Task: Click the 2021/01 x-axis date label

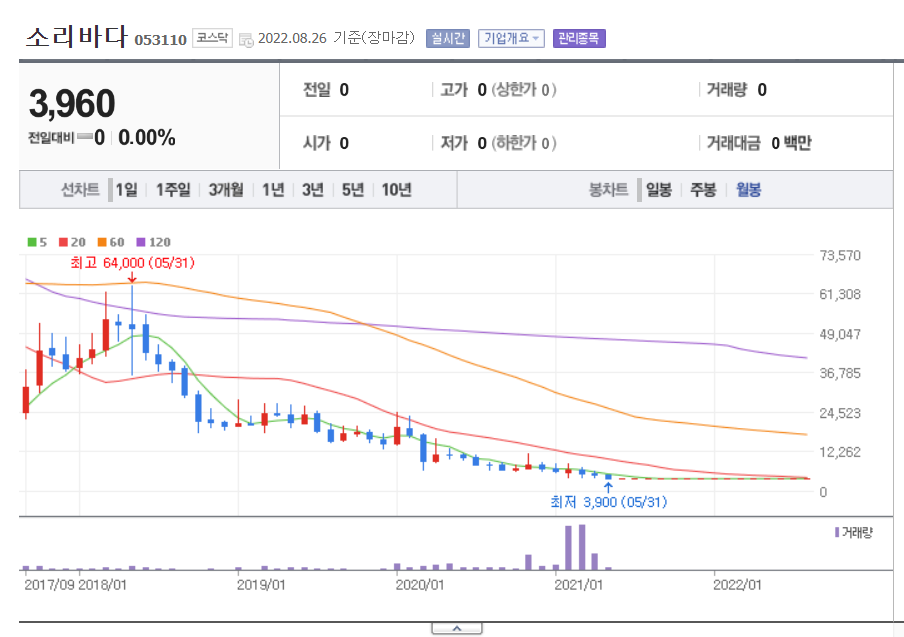Action: click(x=578, y=585)
